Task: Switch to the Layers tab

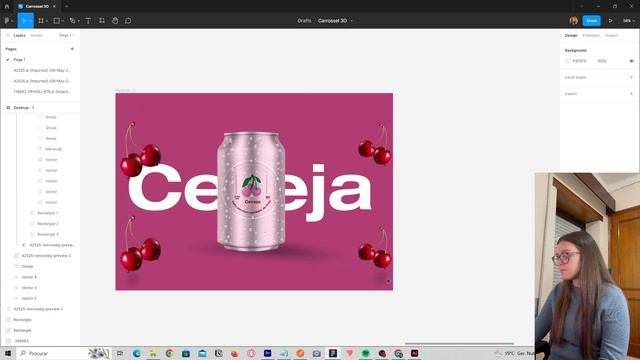Action: (x=19, y=36)
